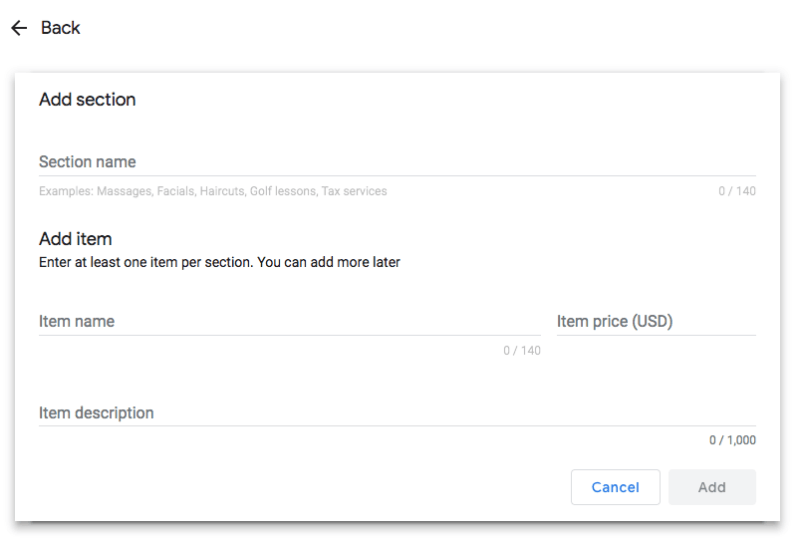Go back using the Back label
The height and width of the screenshot is (540, 800).
click(60, 28)
